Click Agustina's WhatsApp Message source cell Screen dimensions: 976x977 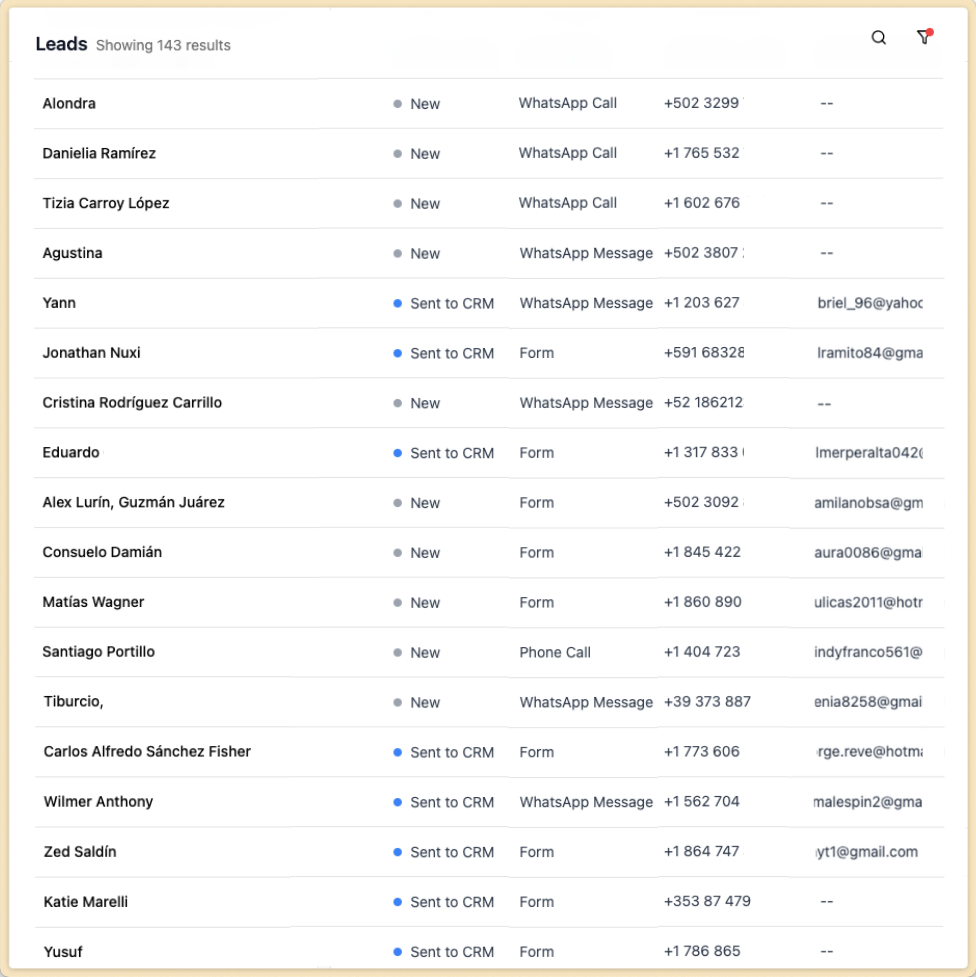tap(586, 254)
